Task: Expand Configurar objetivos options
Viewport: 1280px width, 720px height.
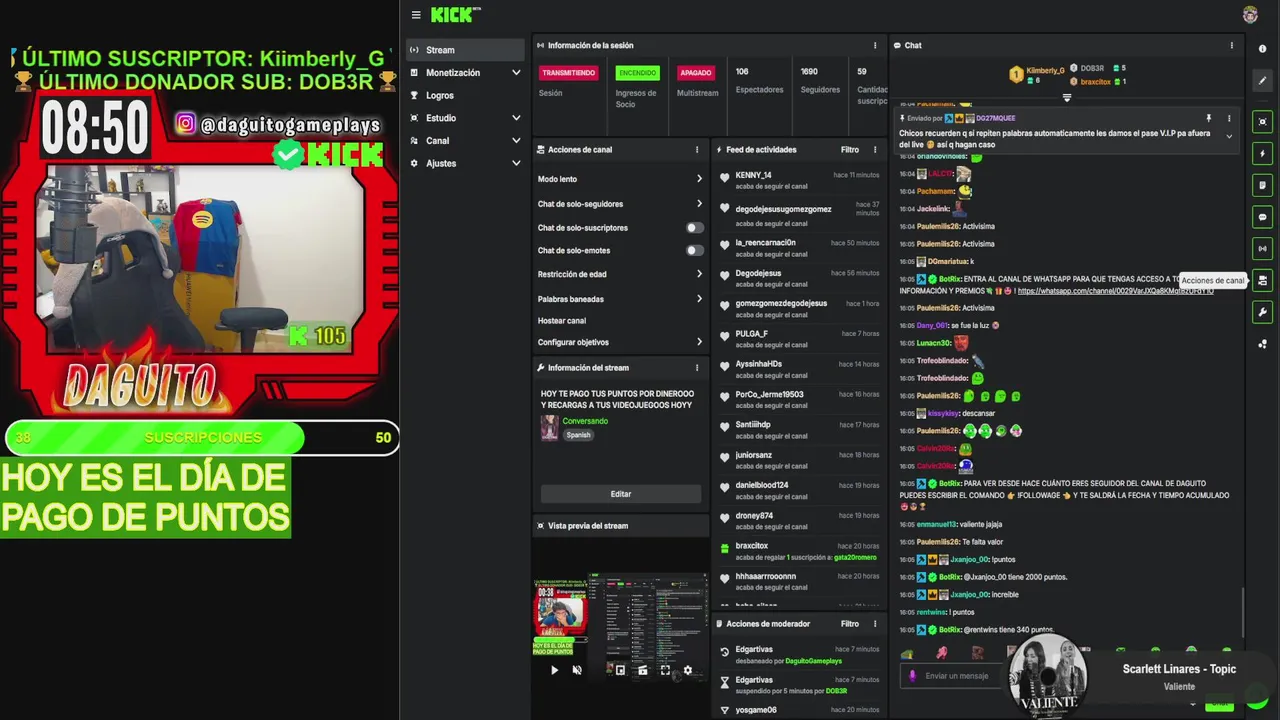Action: click(x=699, y=342)
